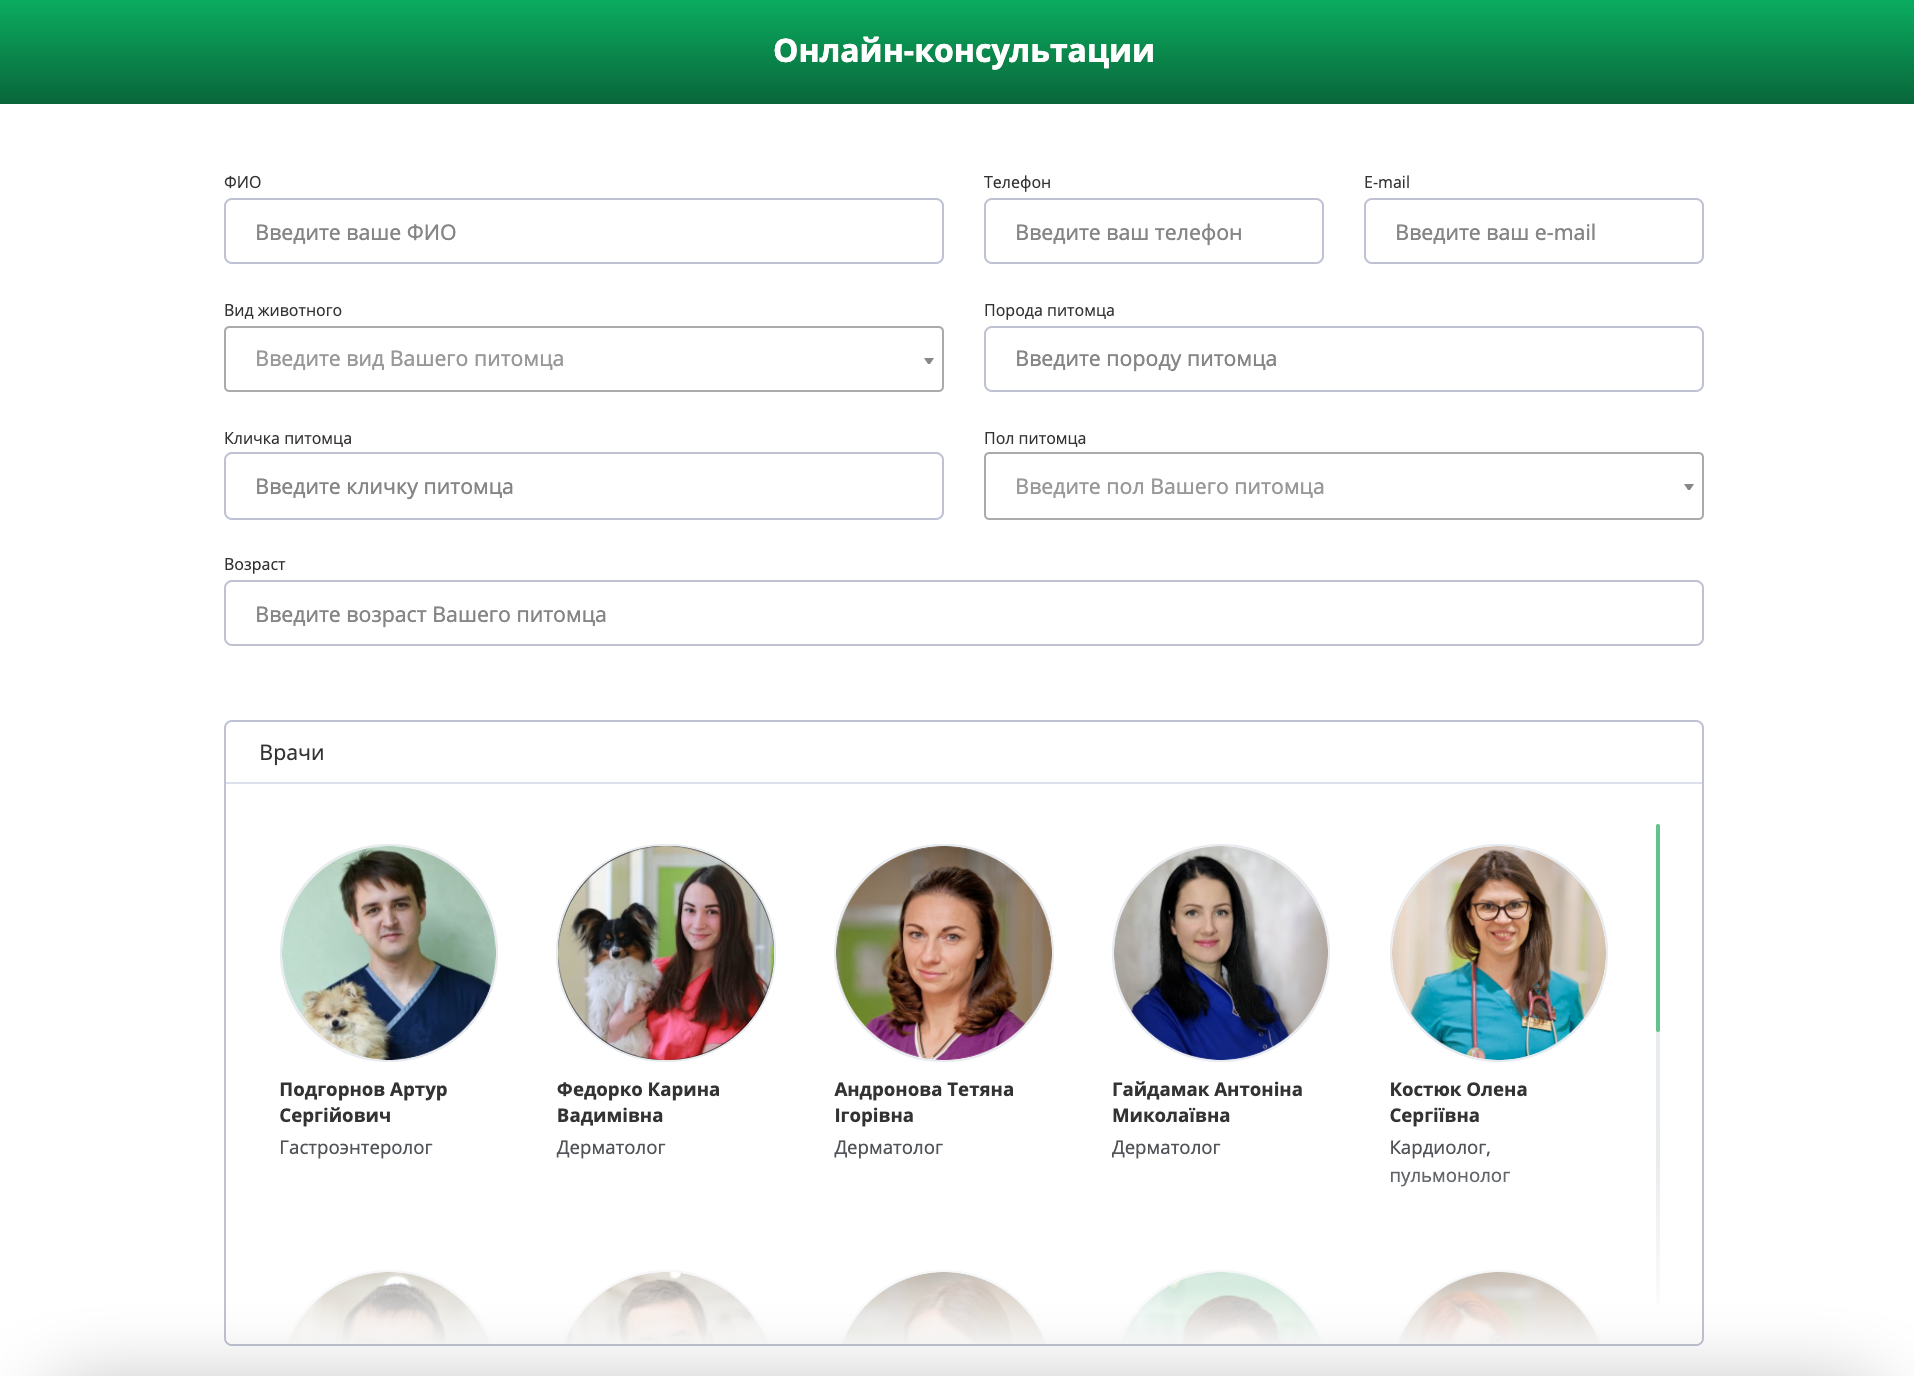Screen dimensions: 1914x1376
Task: Click the E-mail field label
Action: [1387, 182]
